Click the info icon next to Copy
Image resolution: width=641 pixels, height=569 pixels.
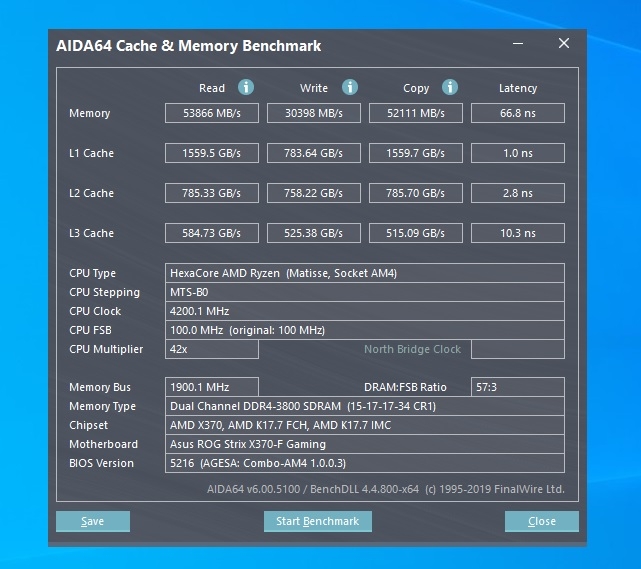point(450,87)
